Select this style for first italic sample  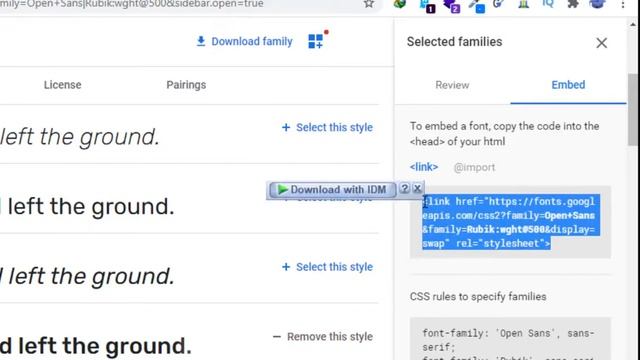tap(327, 127)
